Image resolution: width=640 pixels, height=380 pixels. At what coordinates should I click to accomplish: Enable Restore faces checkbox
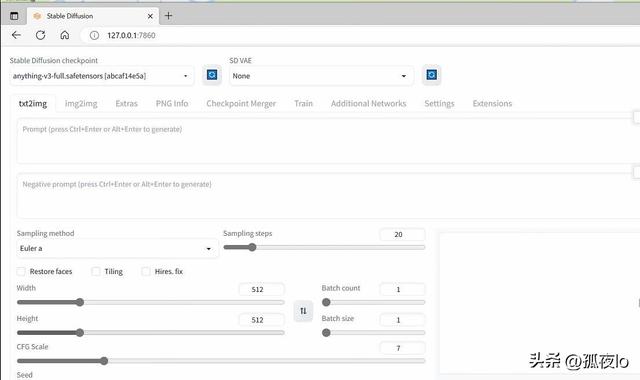tap(21, 271)
